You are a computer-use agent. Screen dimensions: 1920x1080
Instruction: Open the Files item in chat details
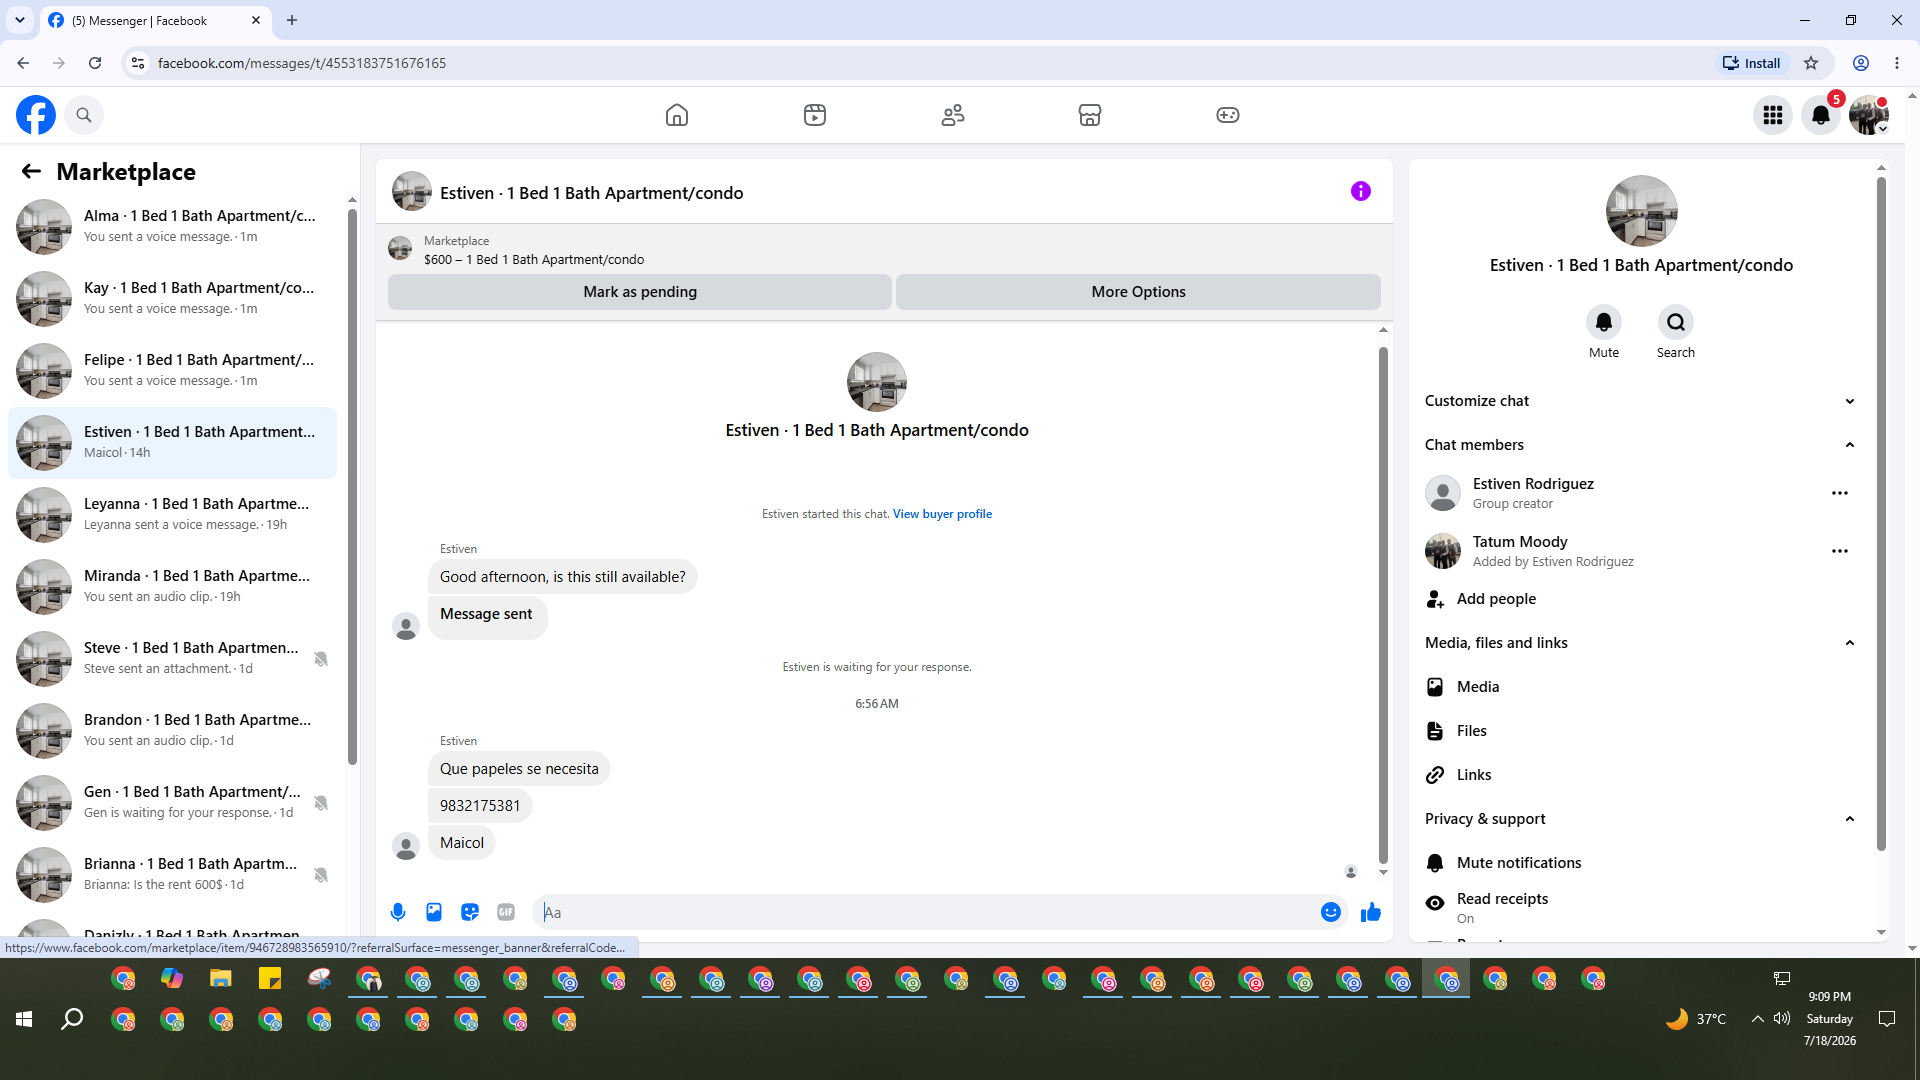coord(1640,731)
